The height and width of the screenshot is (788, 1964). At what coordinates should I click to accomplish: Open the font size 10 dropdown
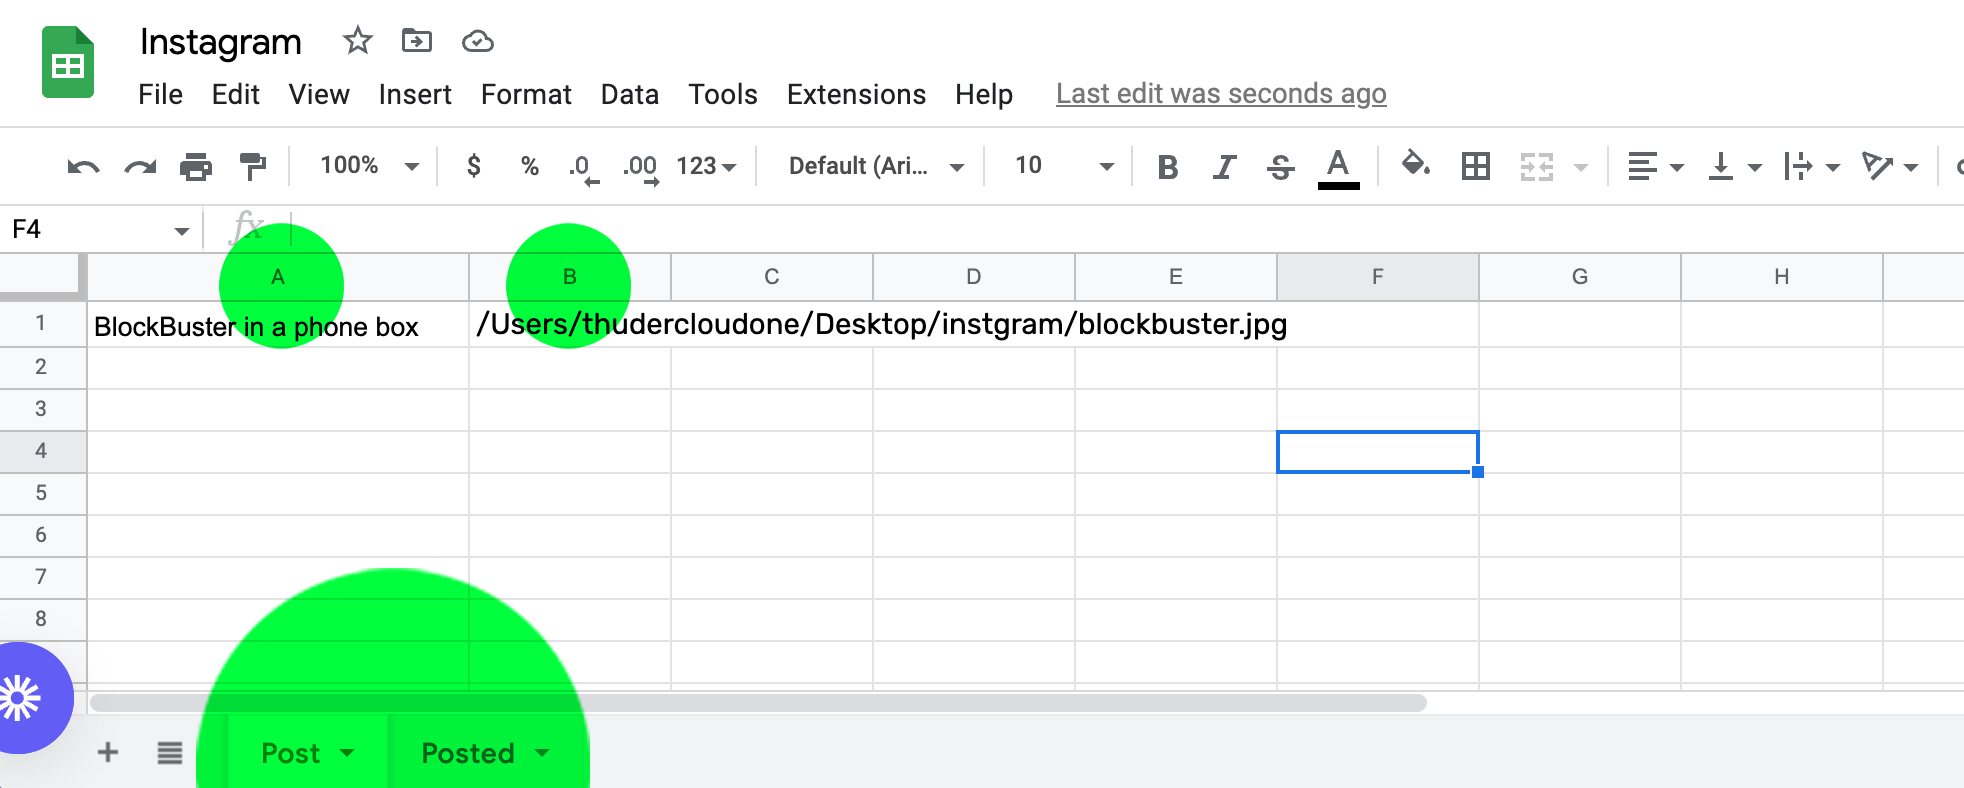click(1063, 166)
